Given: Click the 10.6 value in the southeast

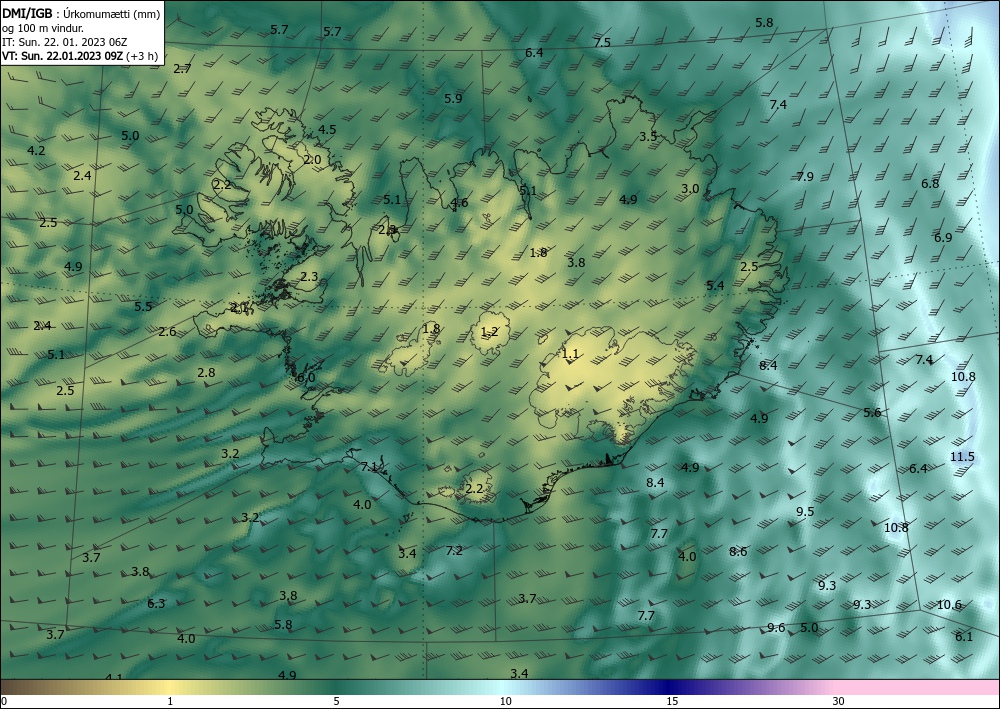Looking at the screenshot, I should pos(949,604).
